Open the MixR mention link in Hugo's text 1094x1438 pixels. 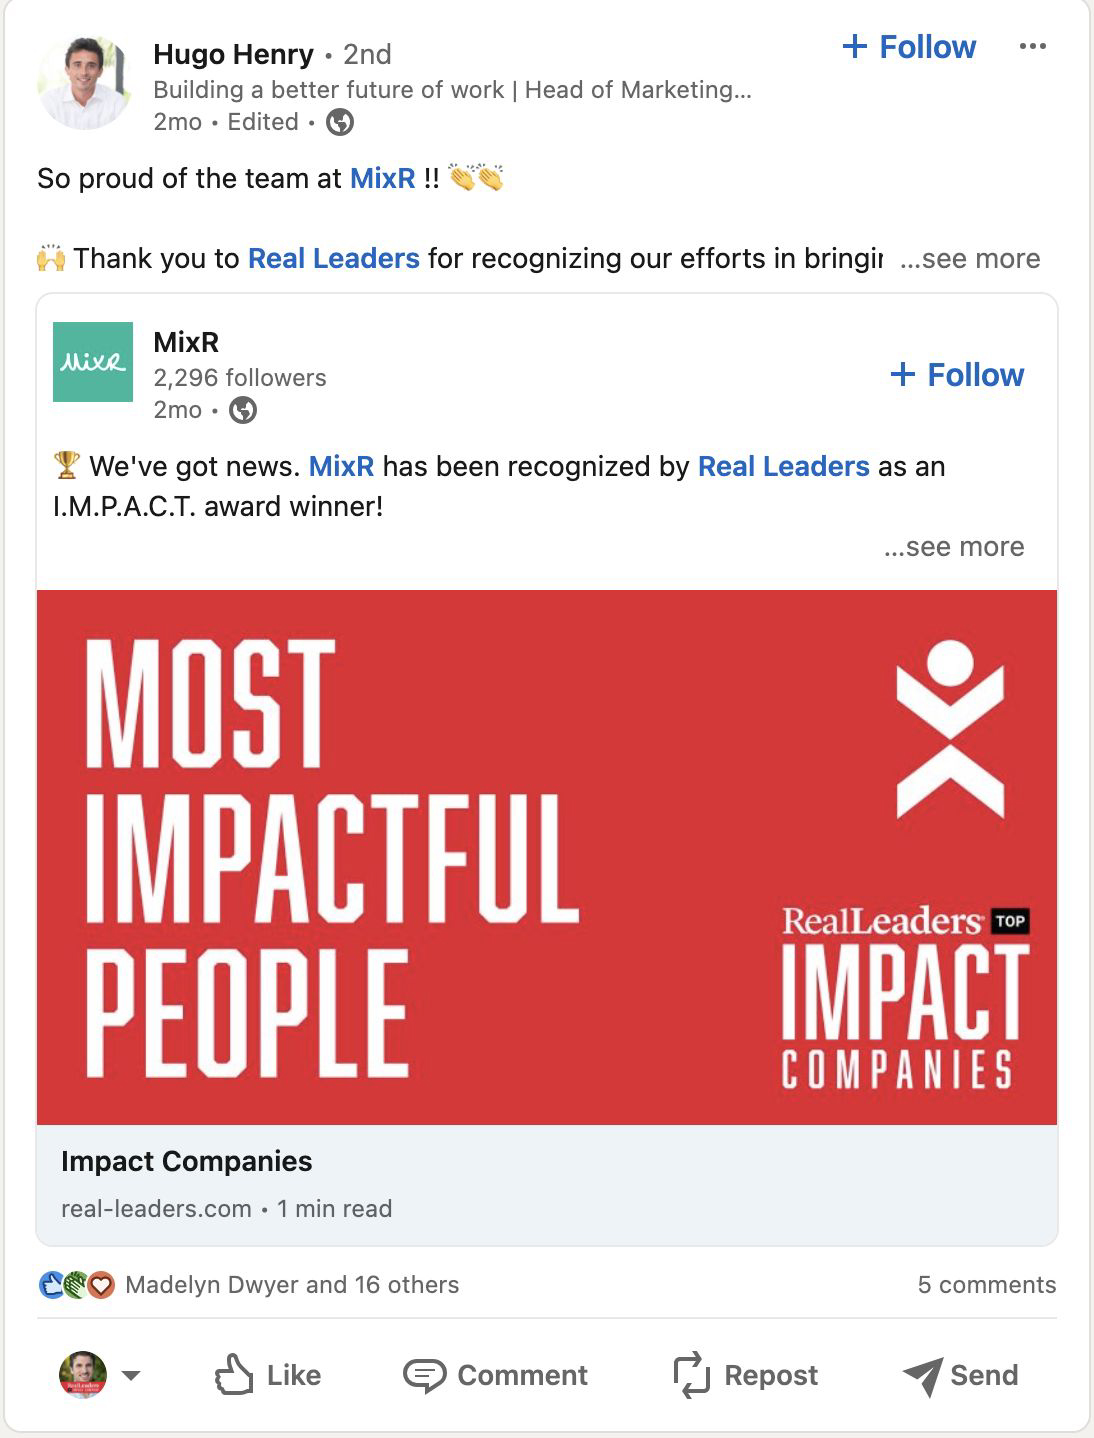382,179
